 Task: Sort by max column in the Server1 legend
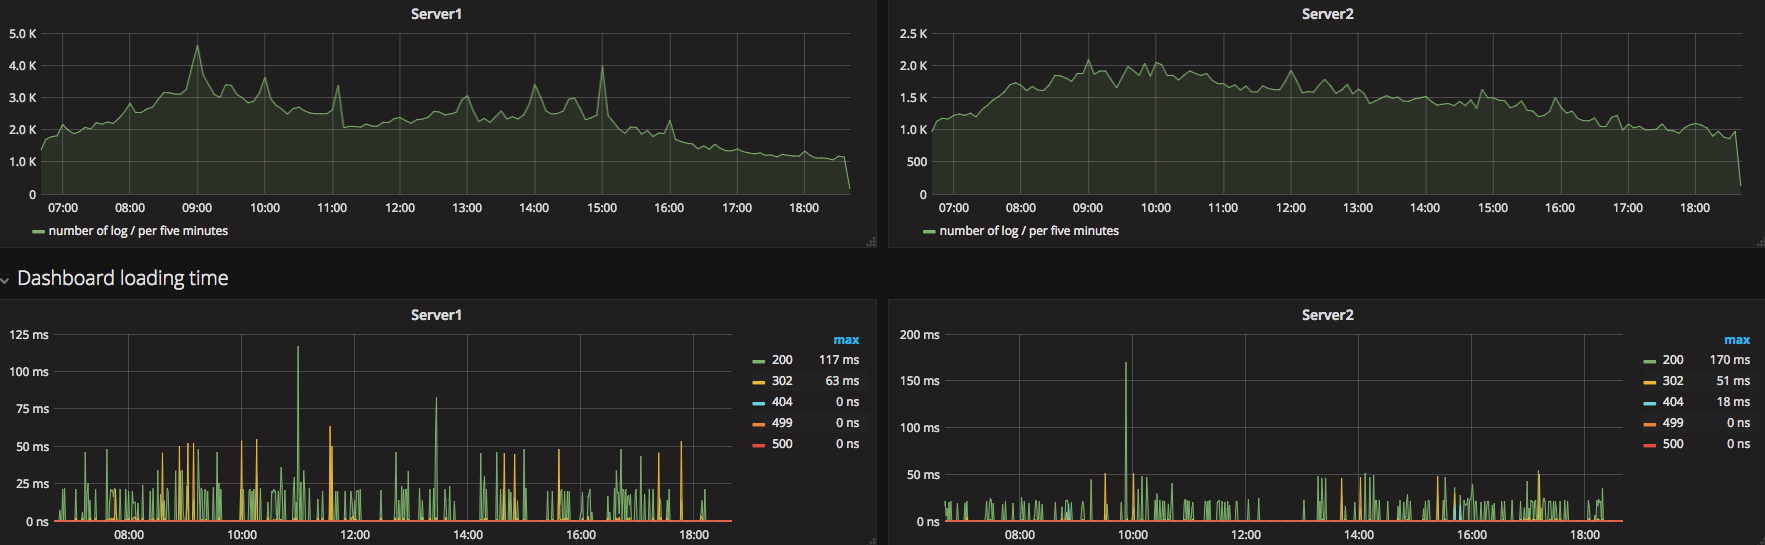pos(846,340)
